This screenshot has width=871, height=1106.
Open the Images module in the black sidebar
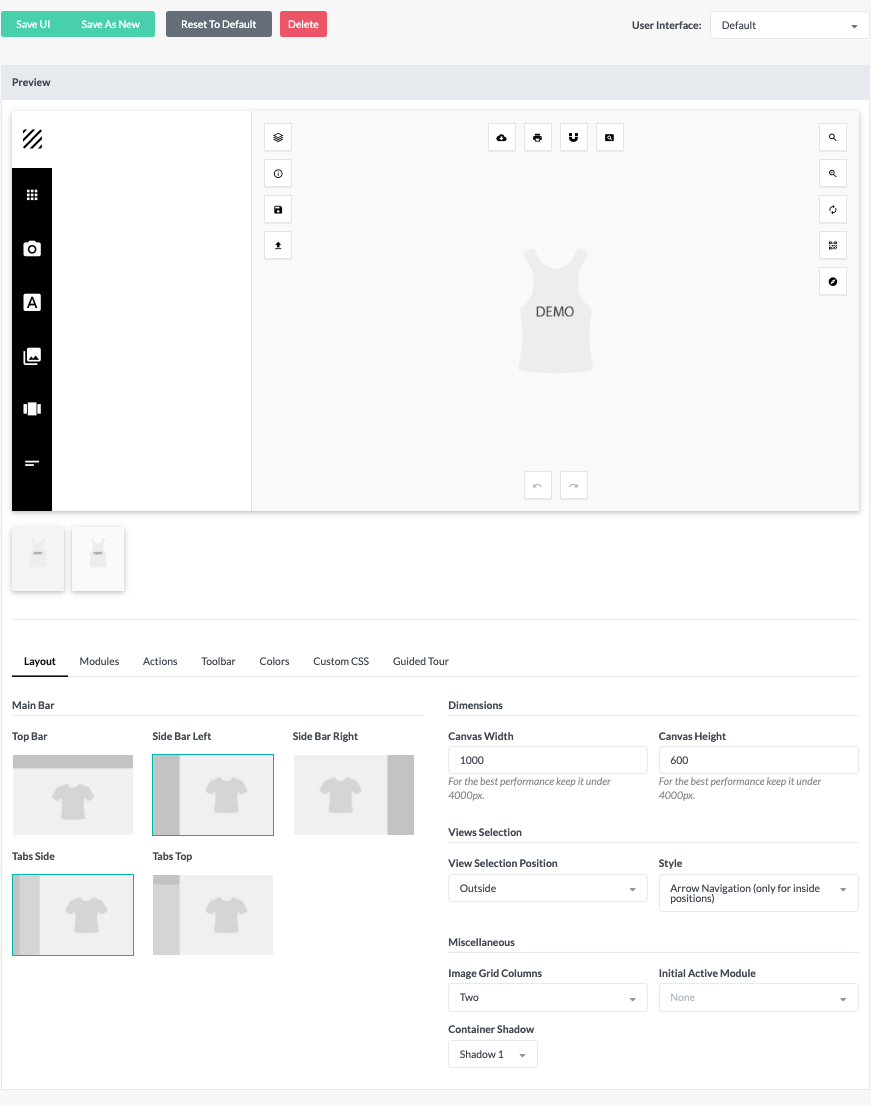32,355
